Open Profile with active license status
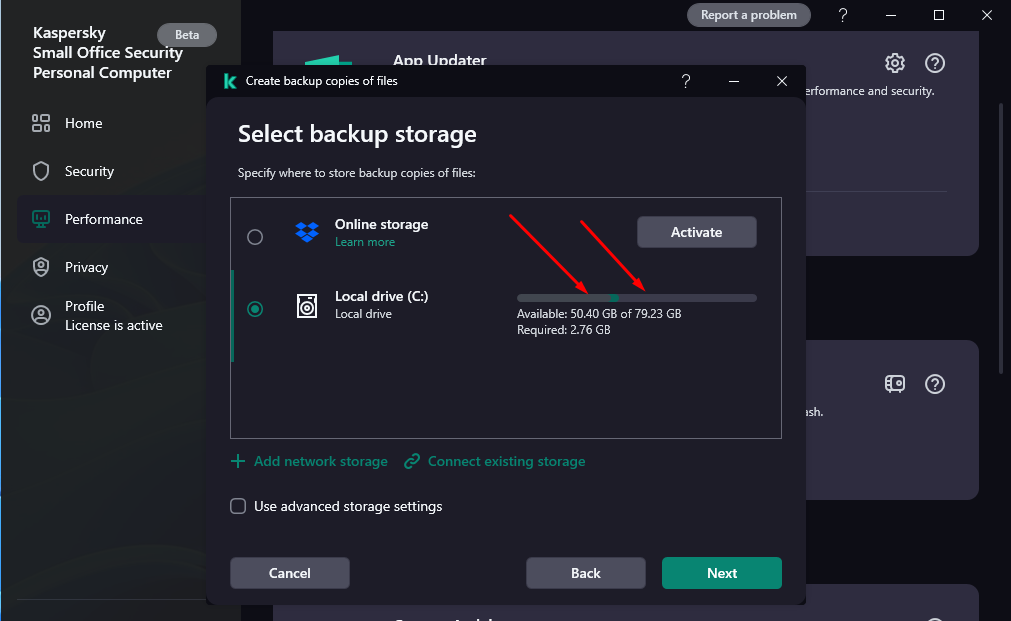This screenshot has height=621, width=1011. tap(113, 315)
